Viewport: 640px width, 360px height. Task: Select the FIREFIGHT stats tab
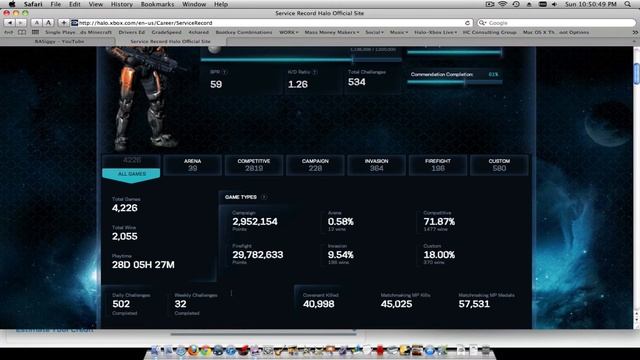[x=438, y=165]
